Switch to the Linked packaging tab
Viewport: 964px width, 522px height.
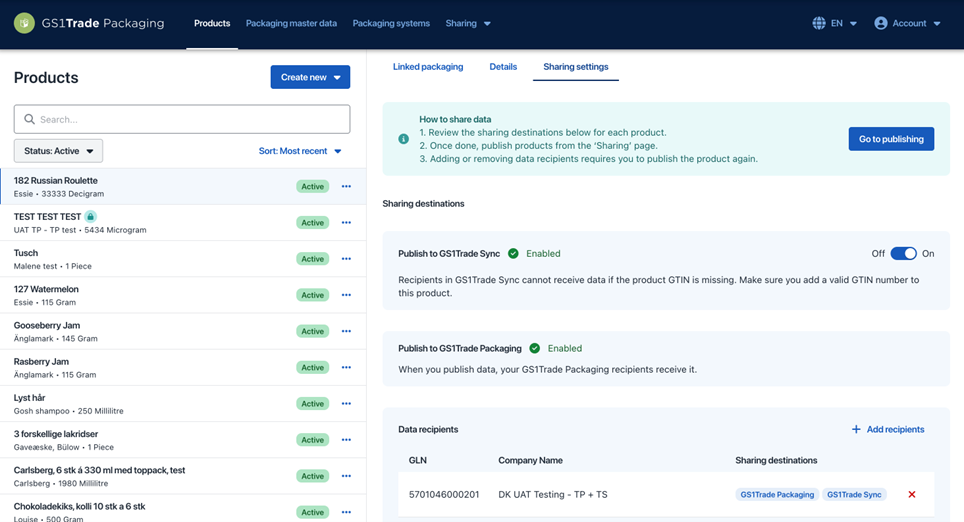pos(428,66)
